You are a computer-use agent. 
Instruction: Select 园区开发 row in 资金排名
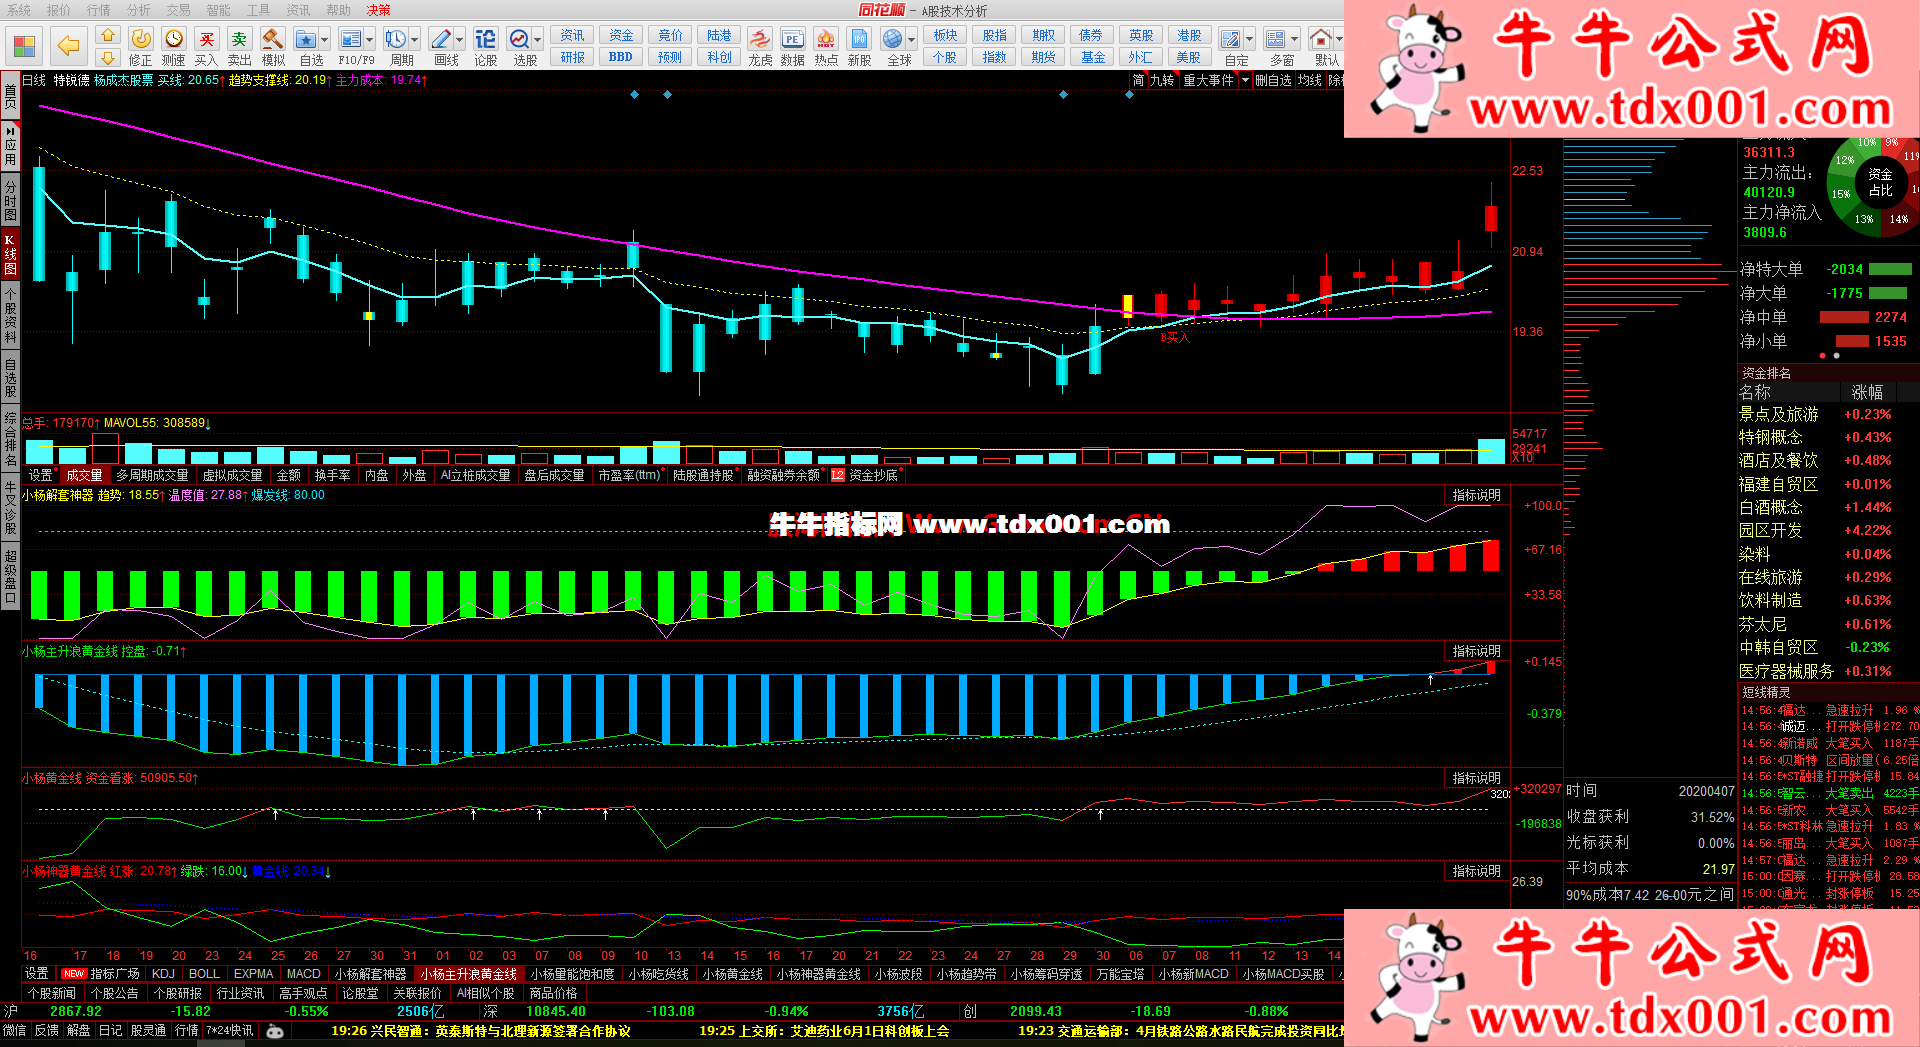[1826, 531]
